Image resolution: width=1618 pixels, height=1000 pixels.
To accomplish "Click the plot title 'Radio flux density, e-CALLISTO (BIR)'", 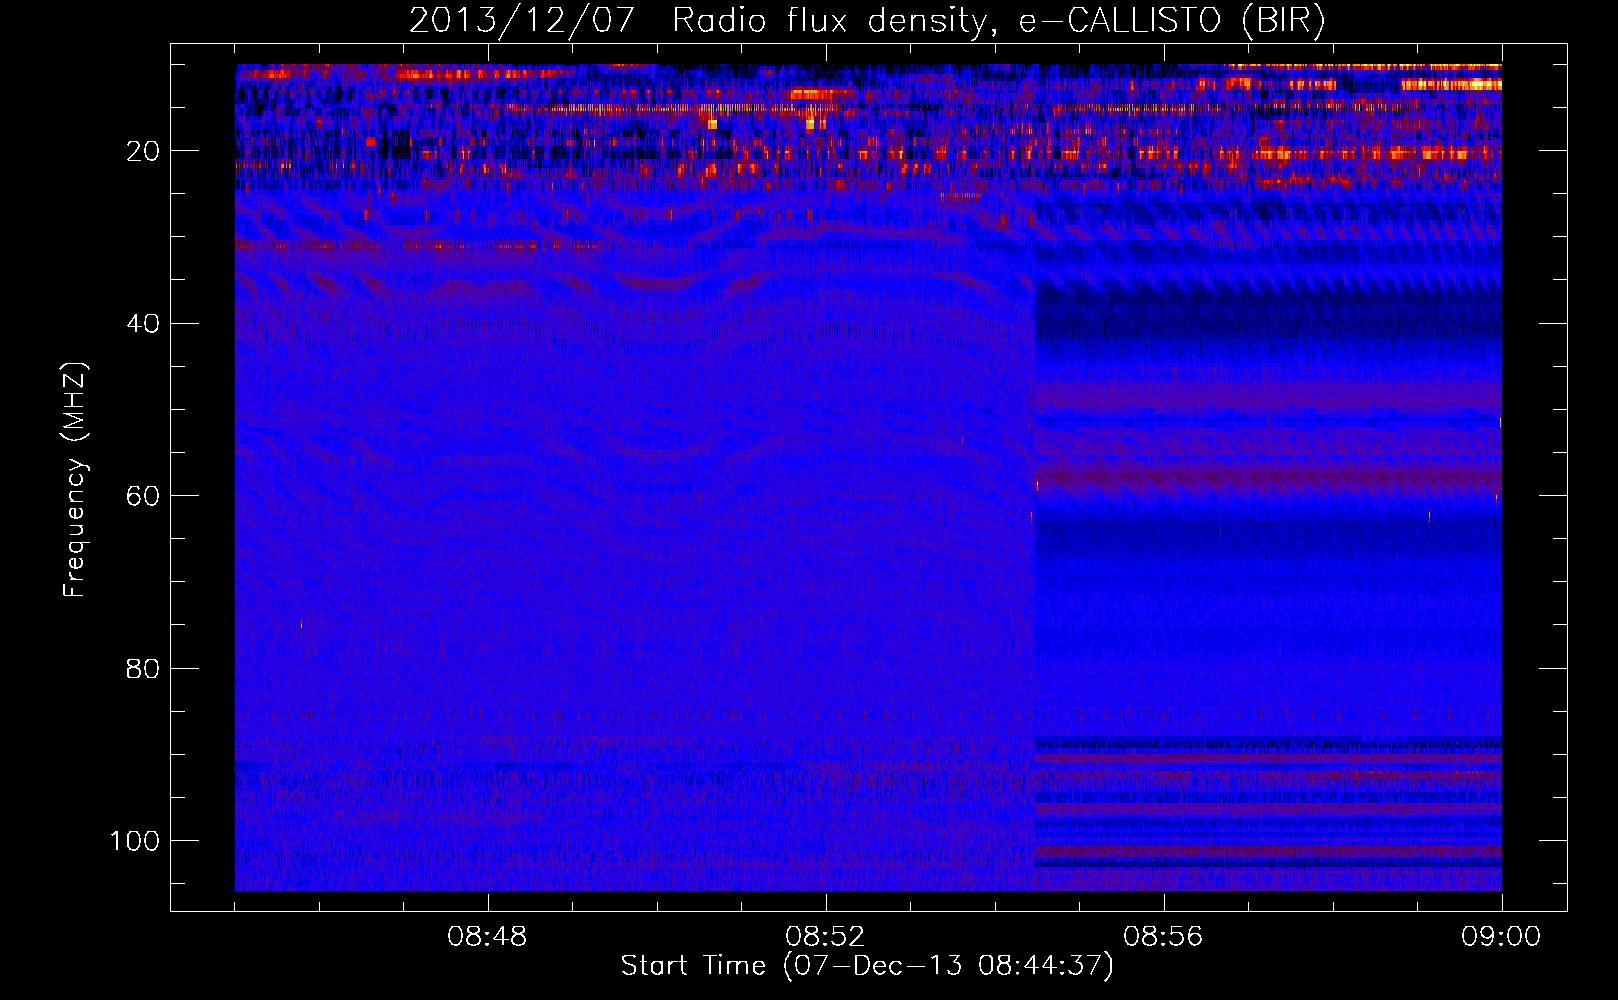I will pyautogui.click(x=998, y=21).
